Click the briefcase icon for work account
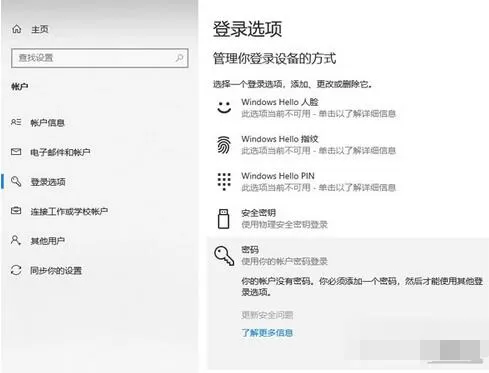The image size is (489, 373). [16, 211]
